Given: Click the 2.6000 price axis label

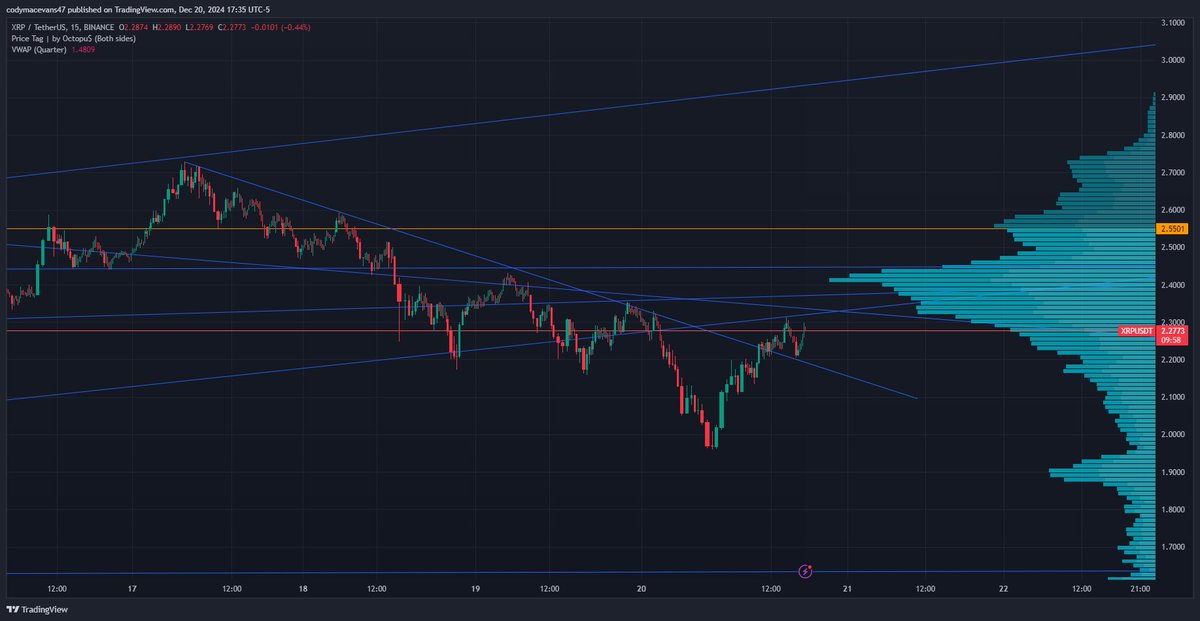Looking at the screenshot, I should pos(1174,210).
